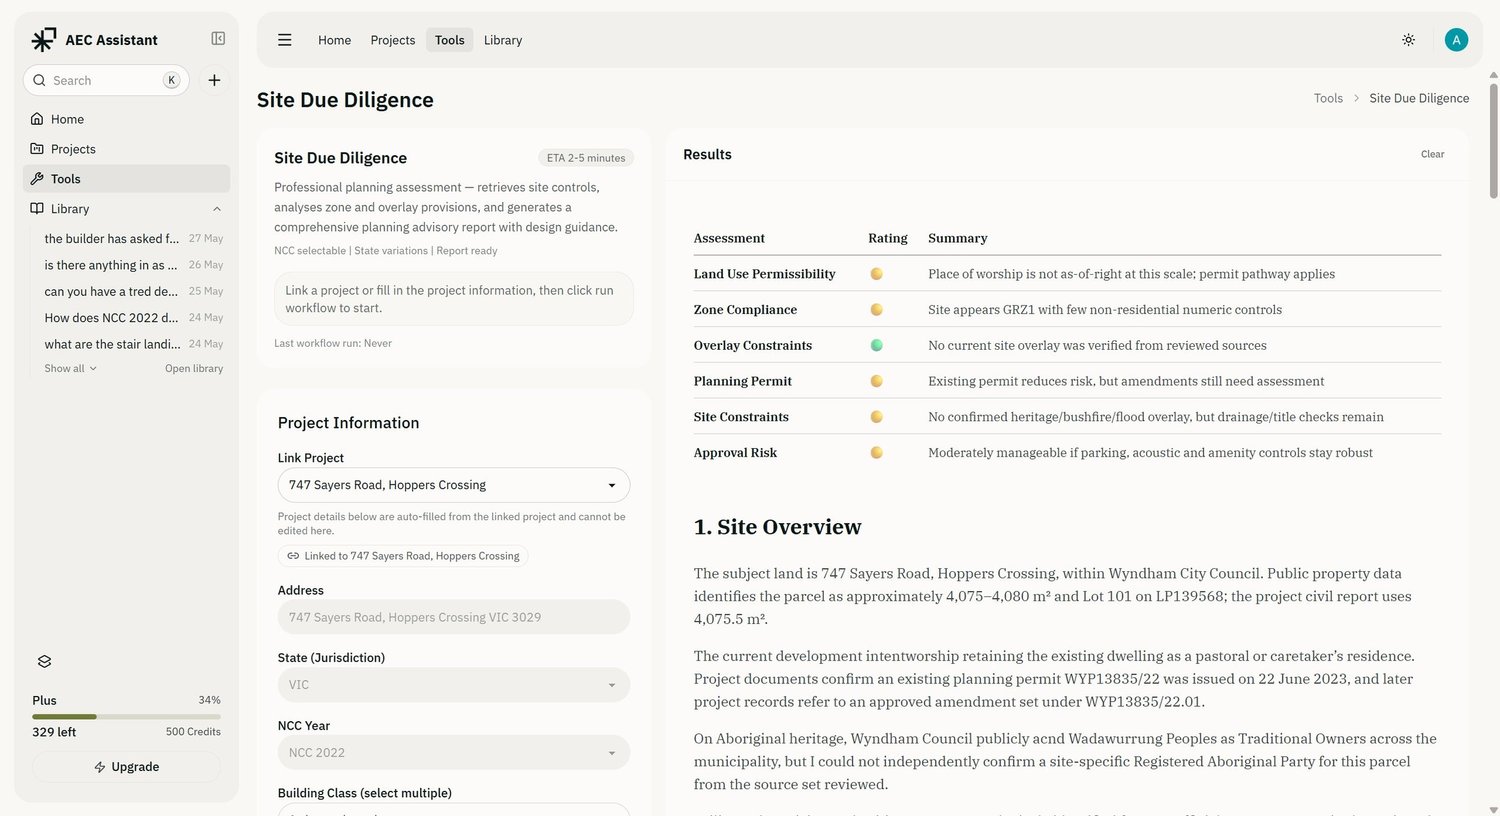Image resolution: width=1500 pixels, height=816 pixels.
Task: Click the Open library link
Action: (194, 369)
